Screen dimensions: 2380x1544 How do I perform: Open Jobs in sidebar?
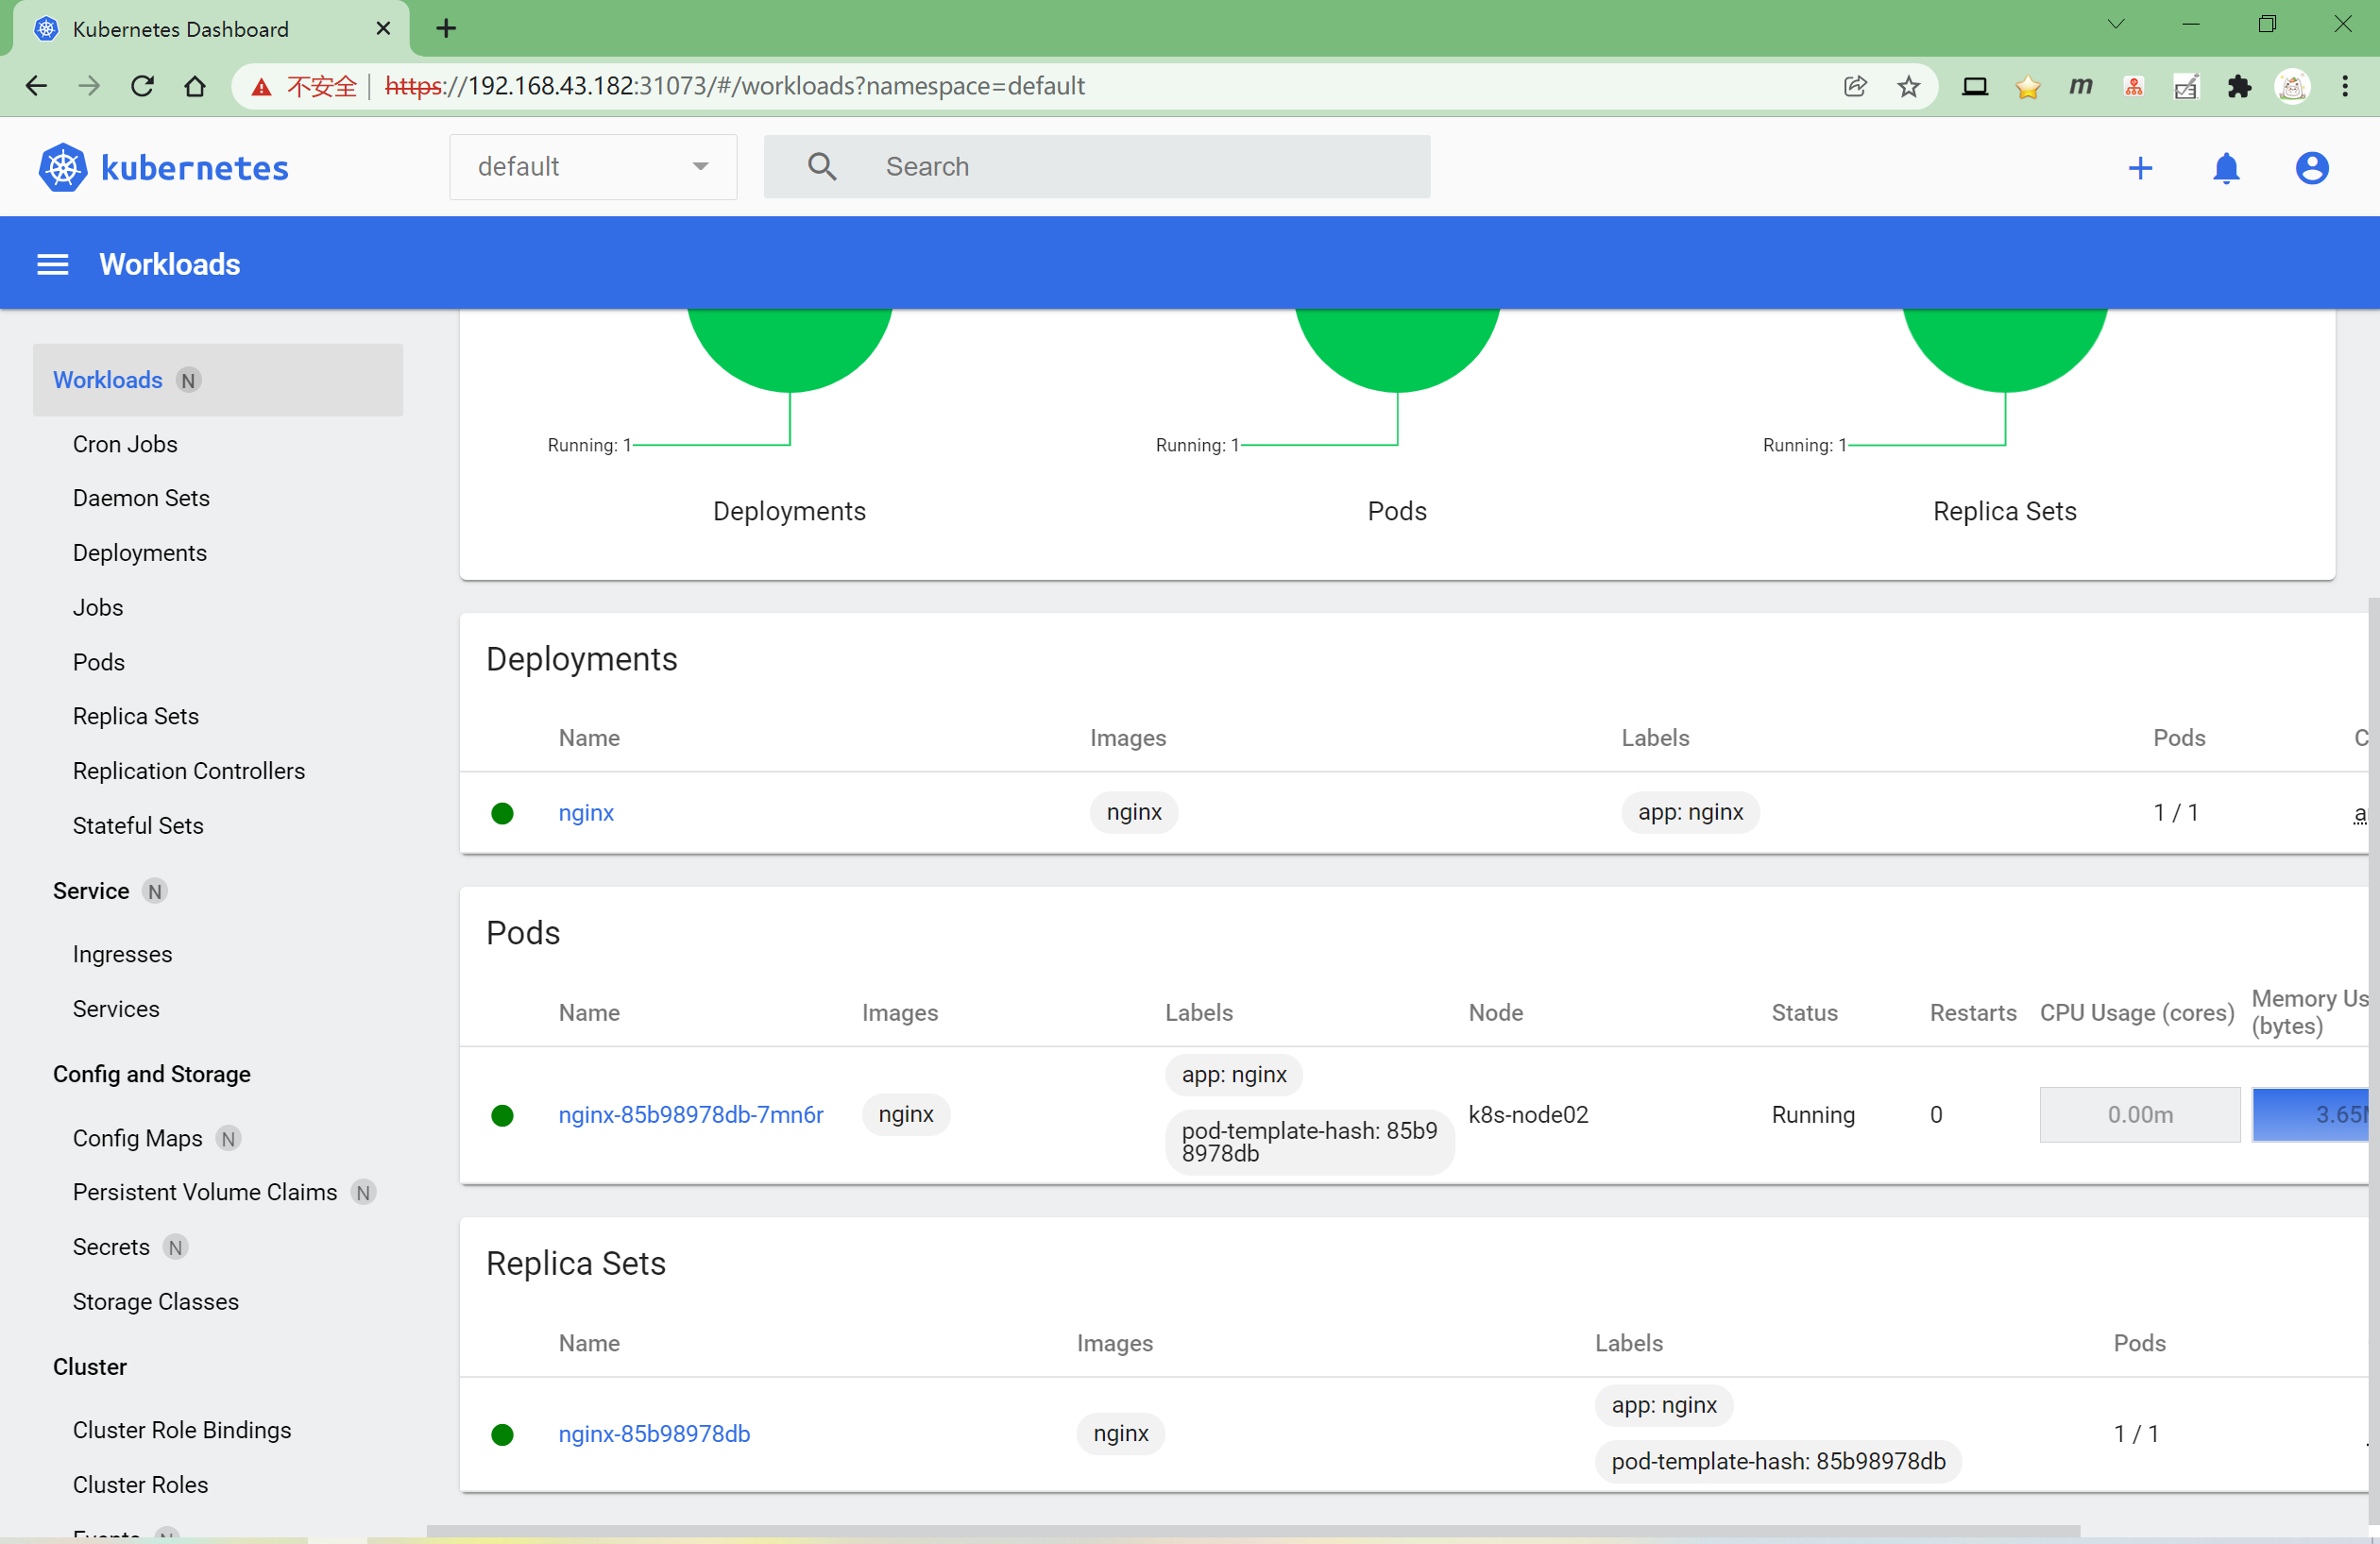pyautogui.click(x=98, y=607)
